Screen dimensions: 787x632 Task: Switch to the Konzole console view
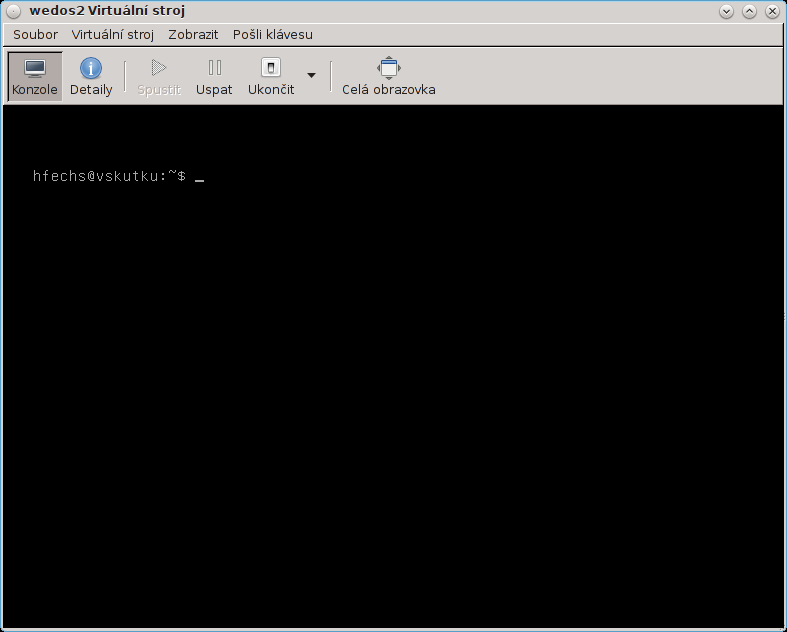(35, 77)
